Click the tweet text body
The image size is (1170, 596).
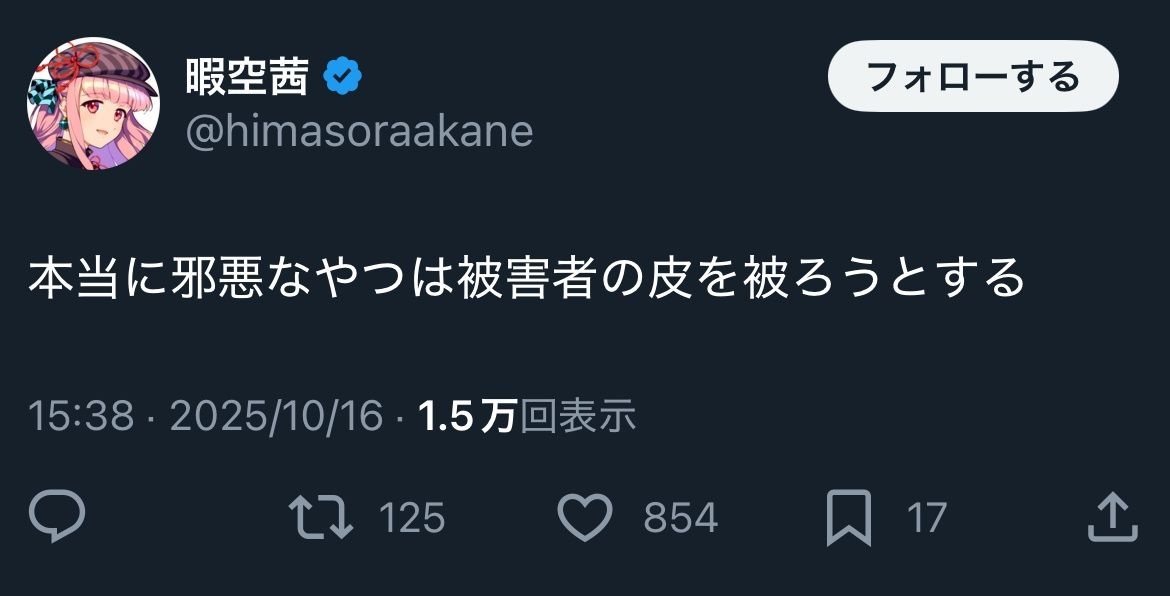click(x=526, y=278)
